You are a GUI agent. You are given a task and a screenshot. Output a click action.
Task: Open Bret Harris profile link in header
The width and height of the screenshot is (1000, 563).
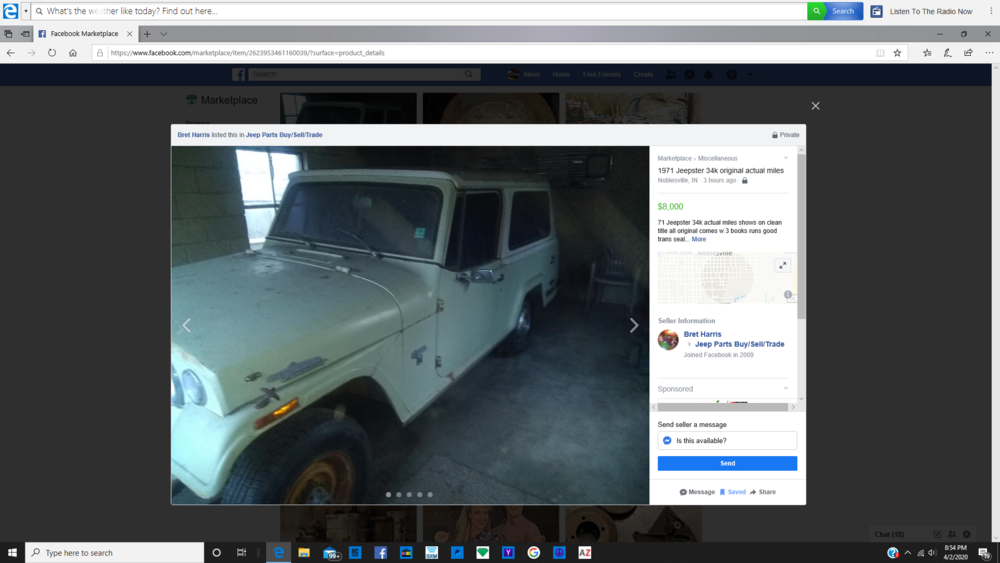193,135
